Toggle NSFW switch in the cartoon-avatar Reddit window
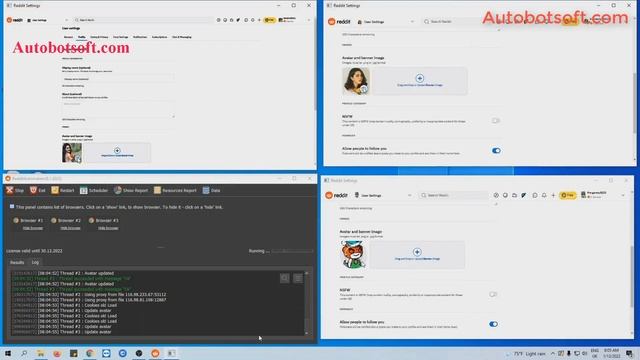The width and height of the screenshot is (640, 360). (x=493, y=294)
